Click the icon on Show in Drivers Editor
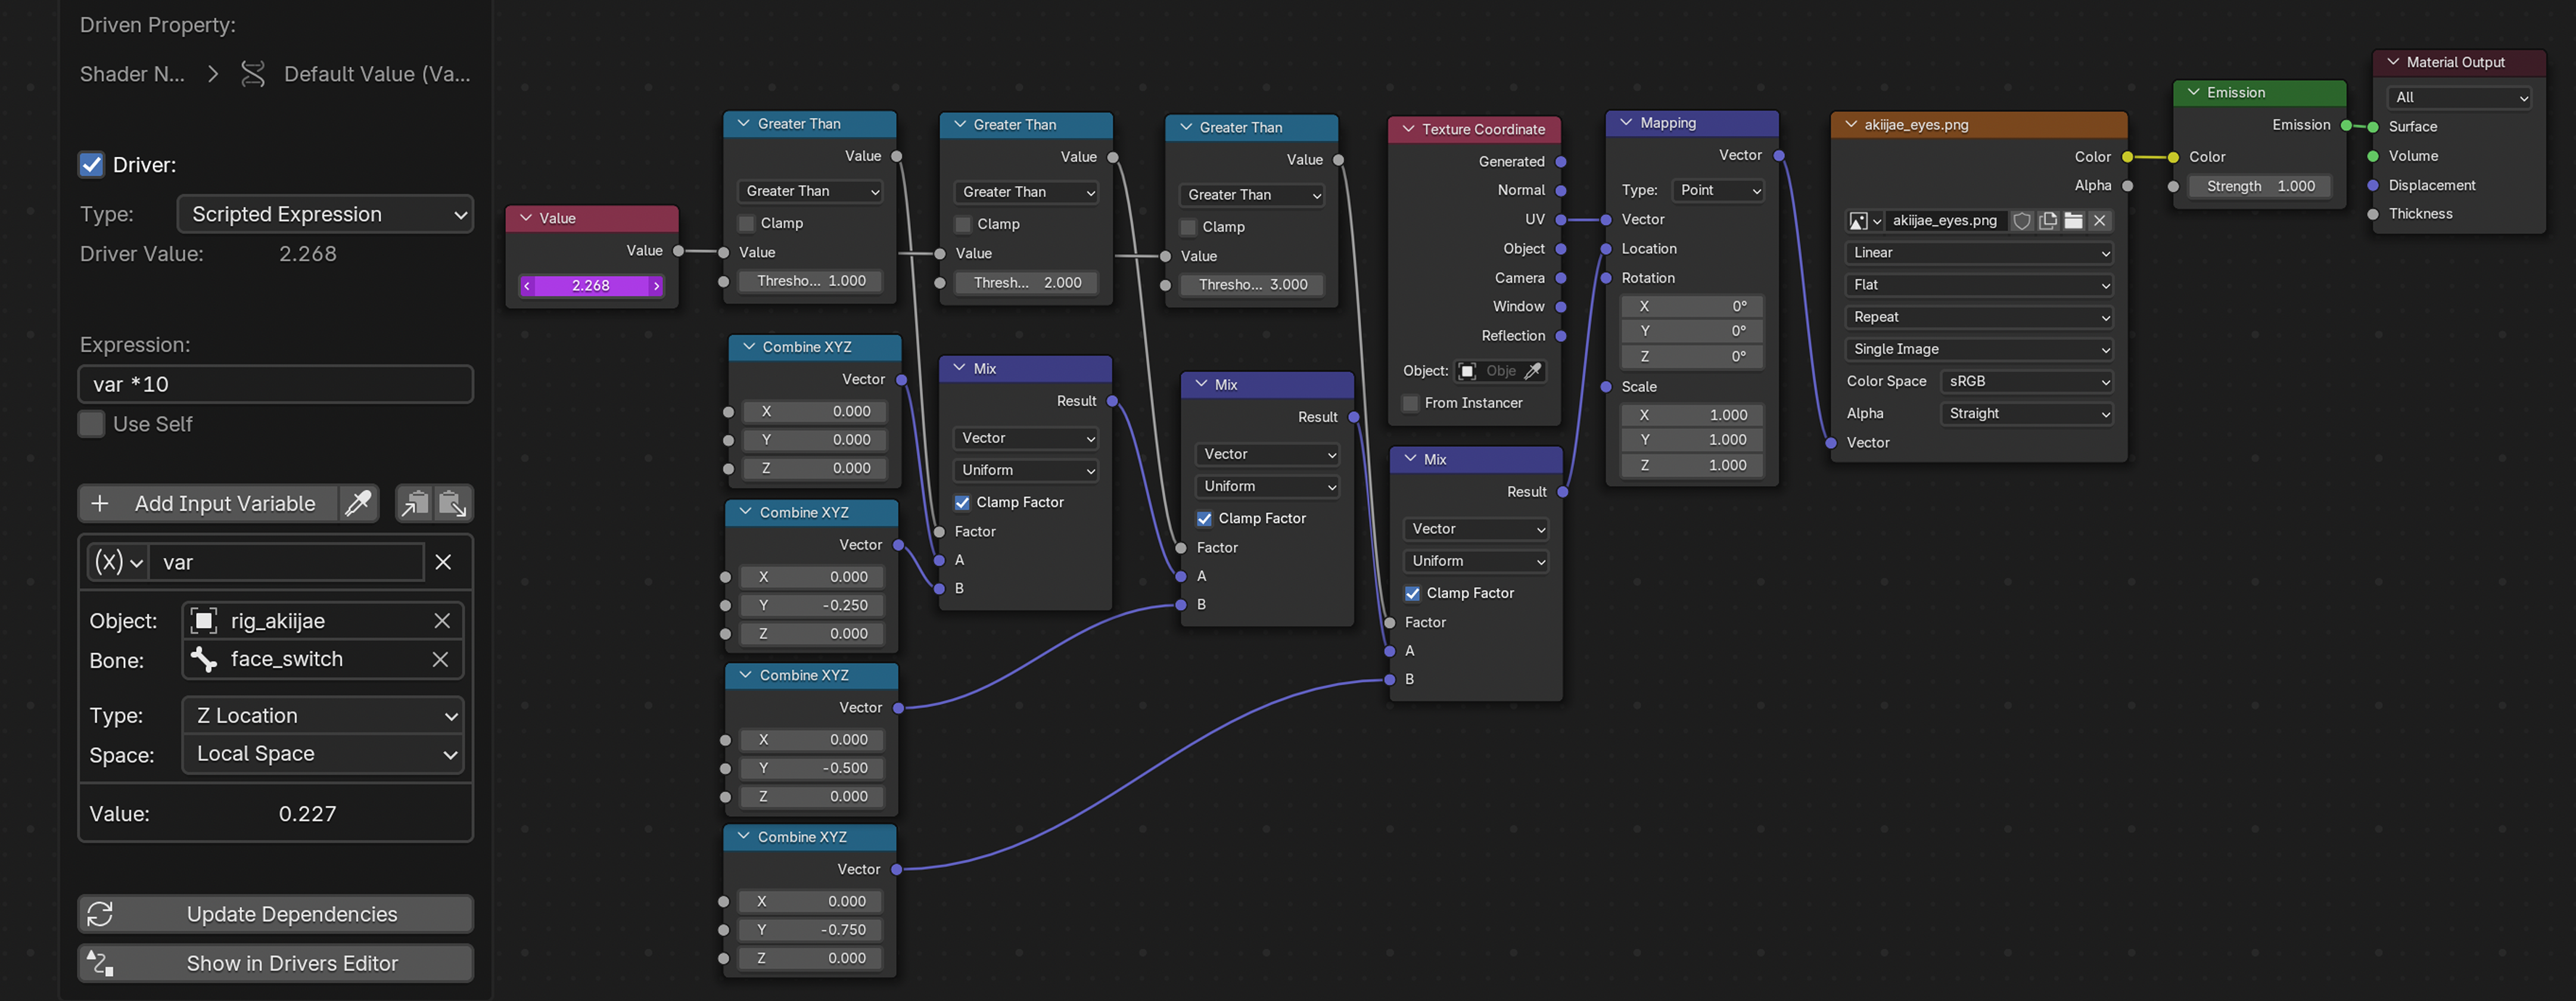The image size is (2576, 1001). 100,963
